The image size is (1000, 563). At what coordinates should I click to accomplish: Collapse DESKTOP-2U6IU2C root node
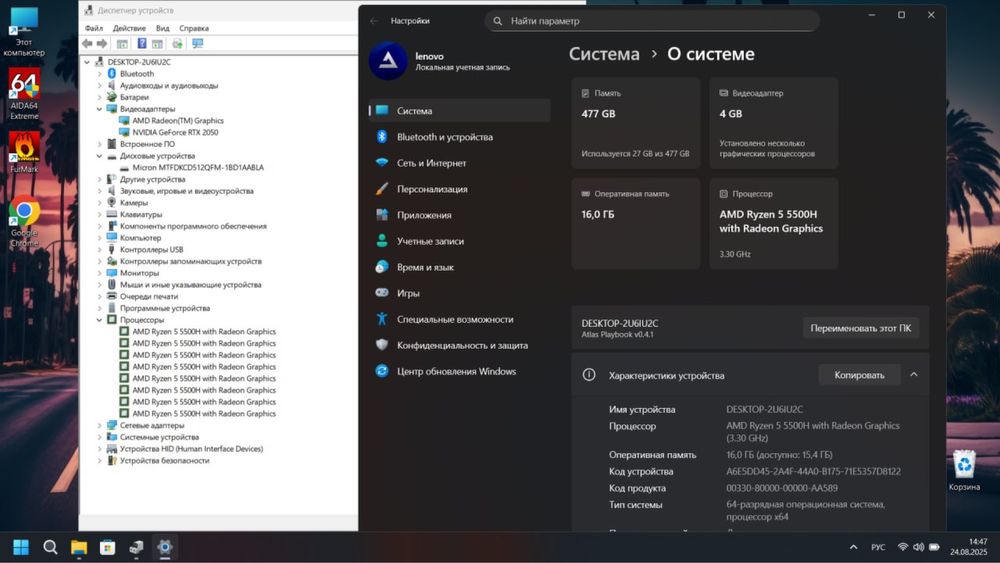(x=87, y=62)
